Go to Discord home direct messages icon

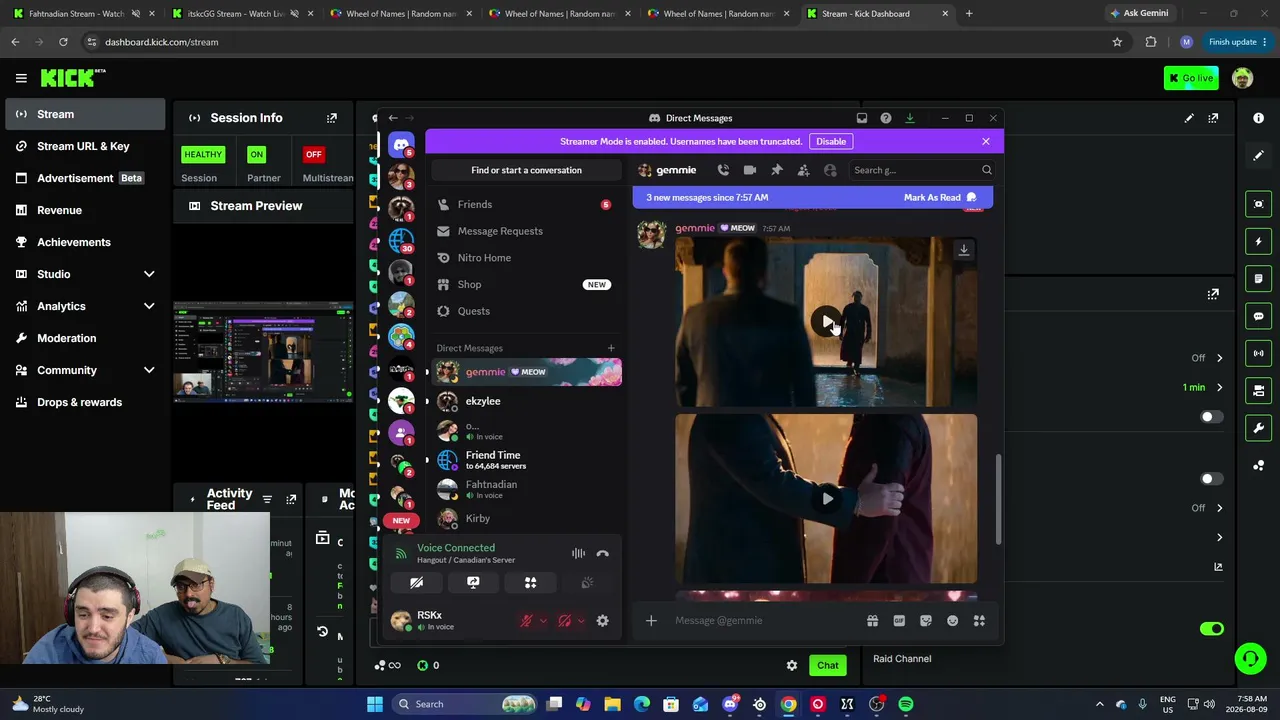tap(401, 145)
